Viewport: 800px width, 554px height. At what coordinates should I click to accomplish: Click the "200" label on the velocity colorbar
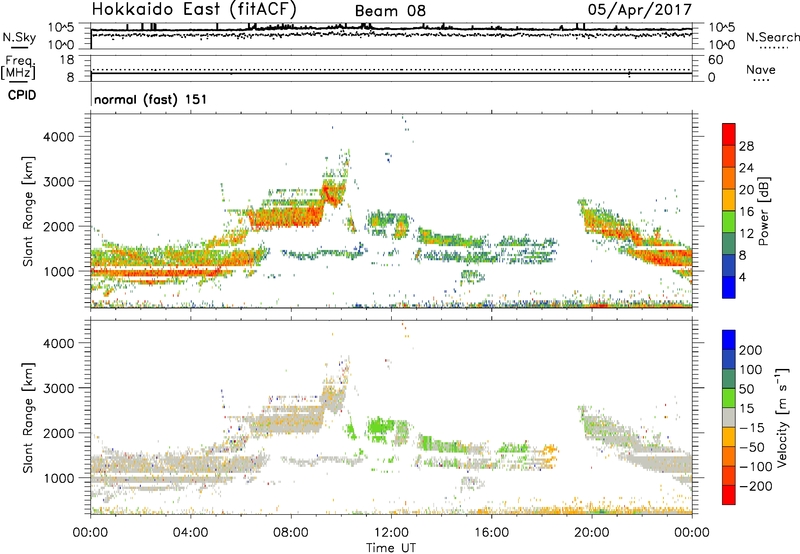[x=751, y=350]
